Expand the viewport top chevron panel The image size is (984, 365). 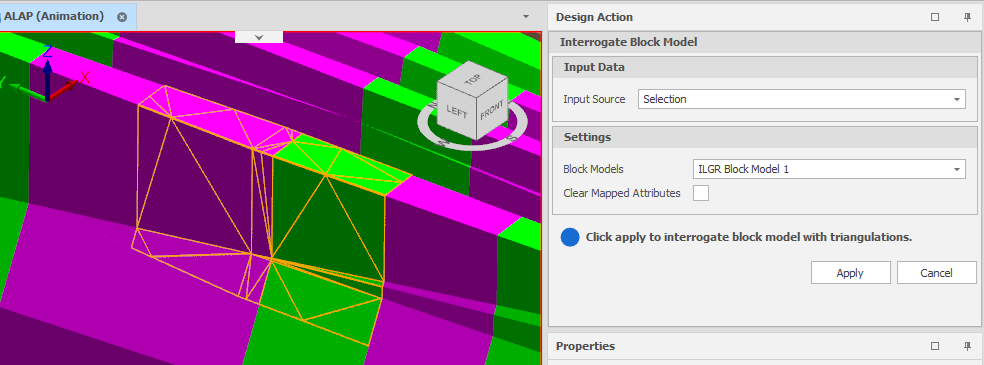point(259,37)
